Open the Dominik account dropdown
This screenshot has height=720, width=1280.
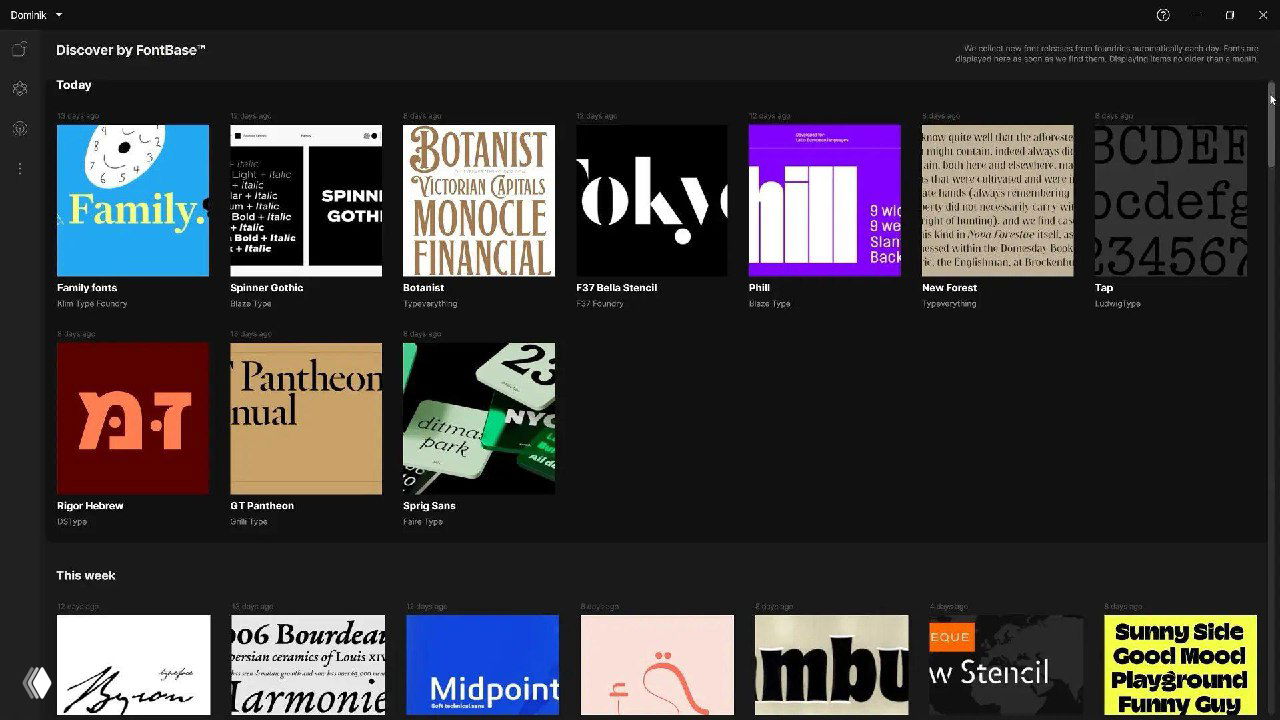coord(37,15)
